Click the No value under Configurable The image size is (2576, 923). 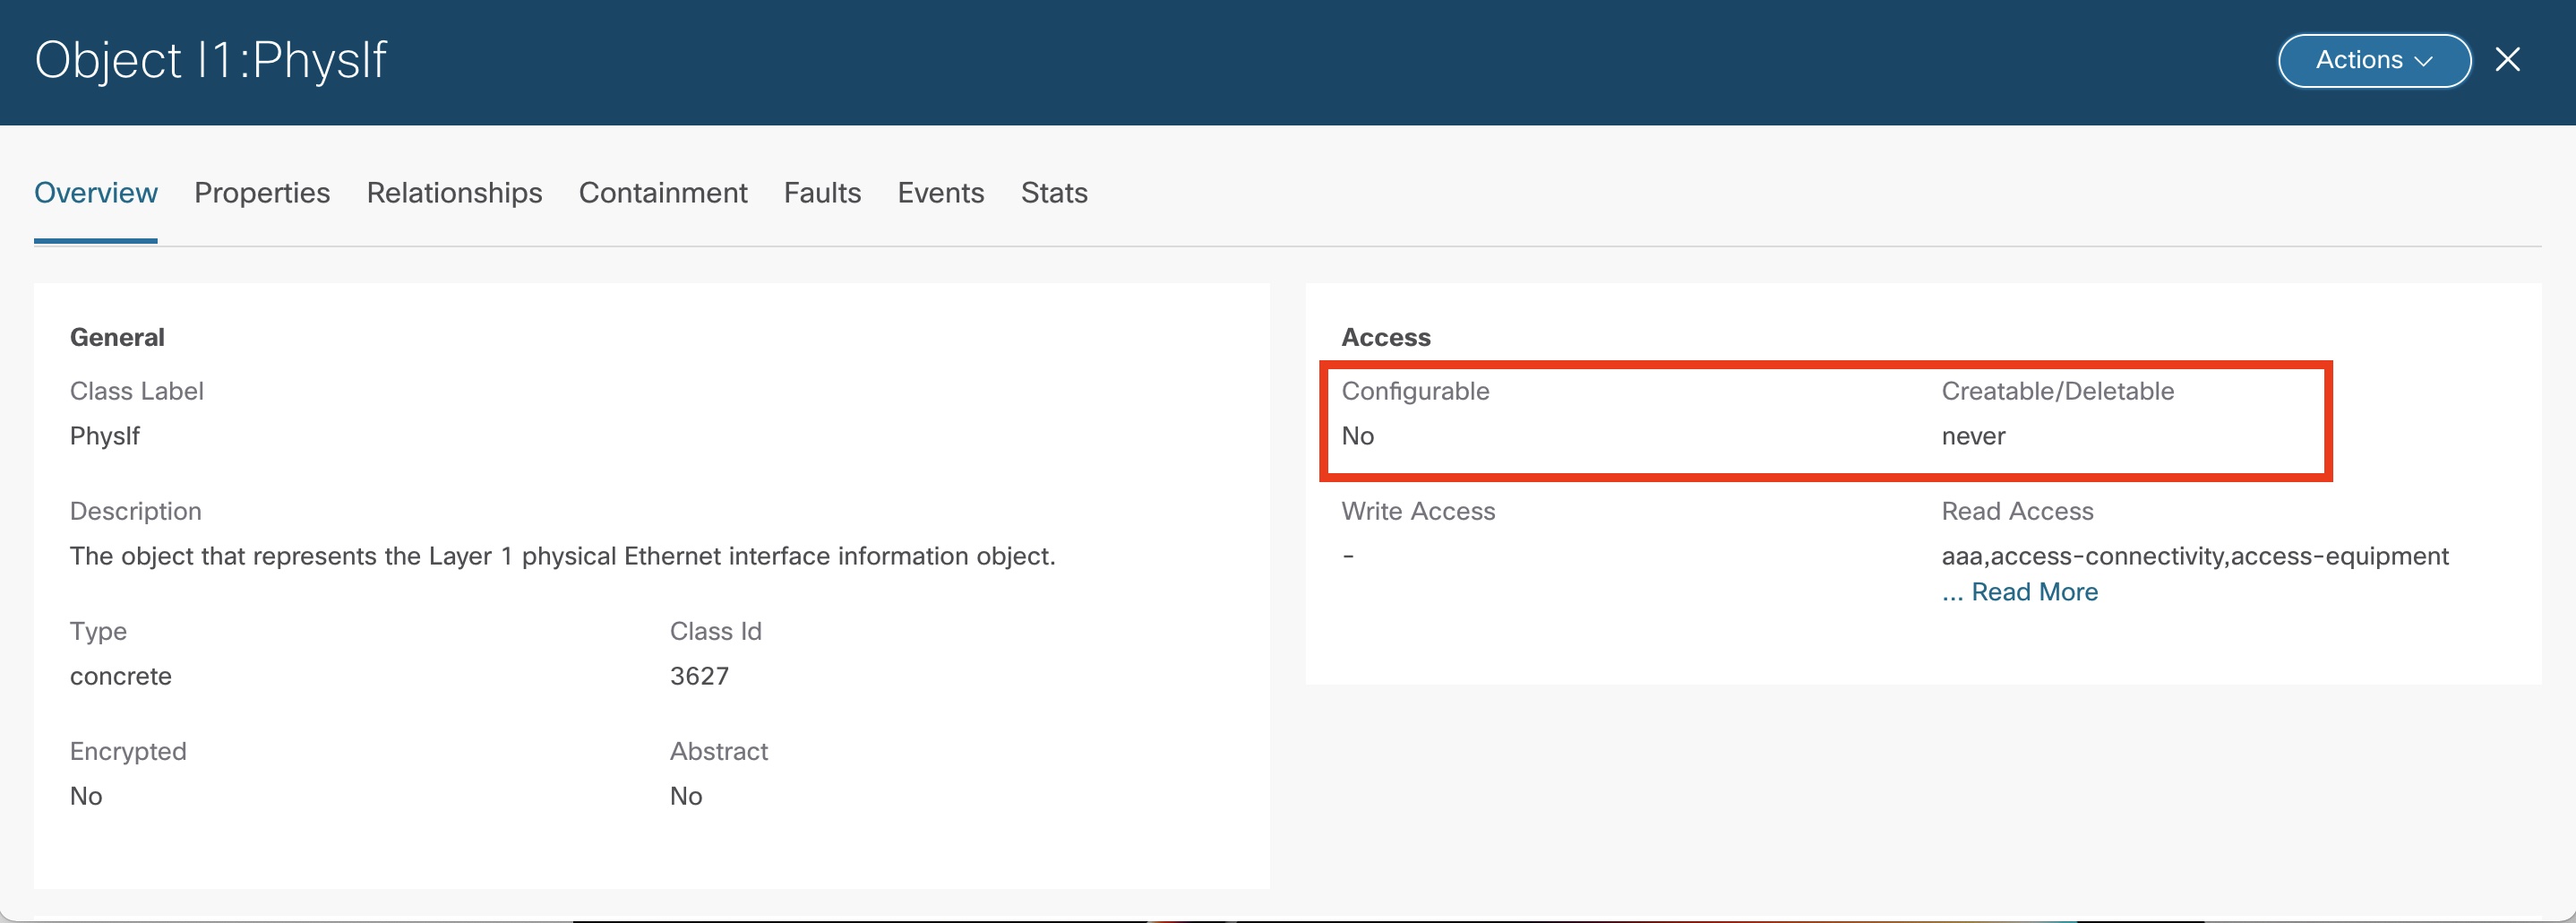coord(1357,436)
